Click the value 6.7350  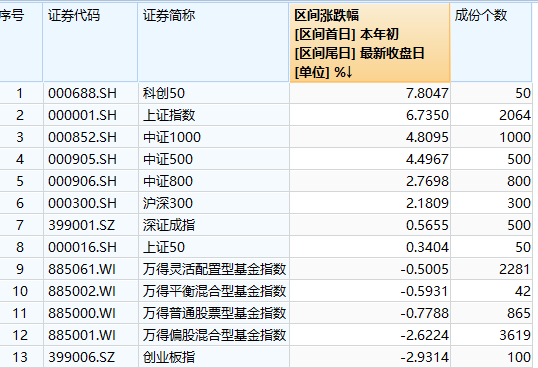(x=427, y=115)
